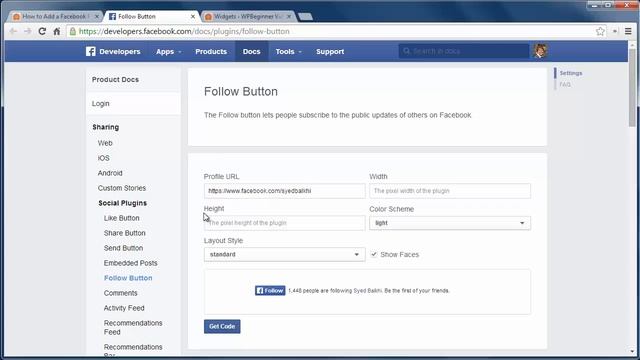Image resolution: width=640 pixels, height=360 pixels.
Task: Open the Send Button docs link
Action: pos(123,248)
